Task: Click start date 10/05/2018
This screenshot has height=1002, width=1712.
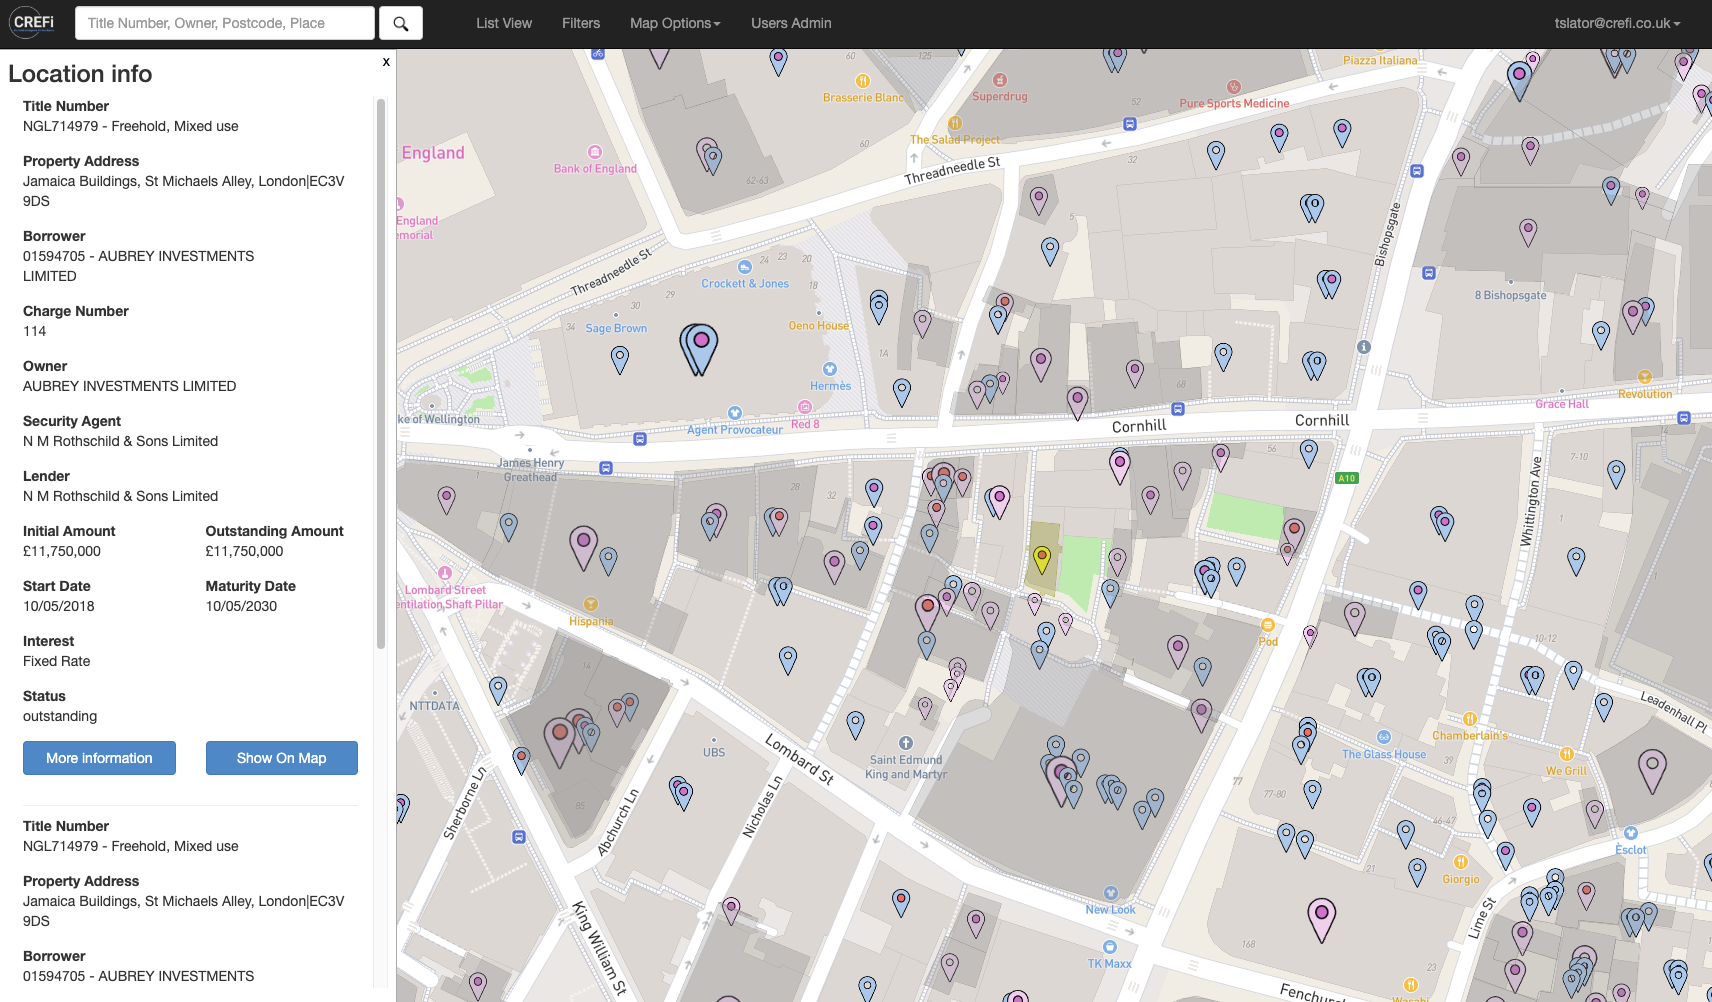Action: coord(59,606)
